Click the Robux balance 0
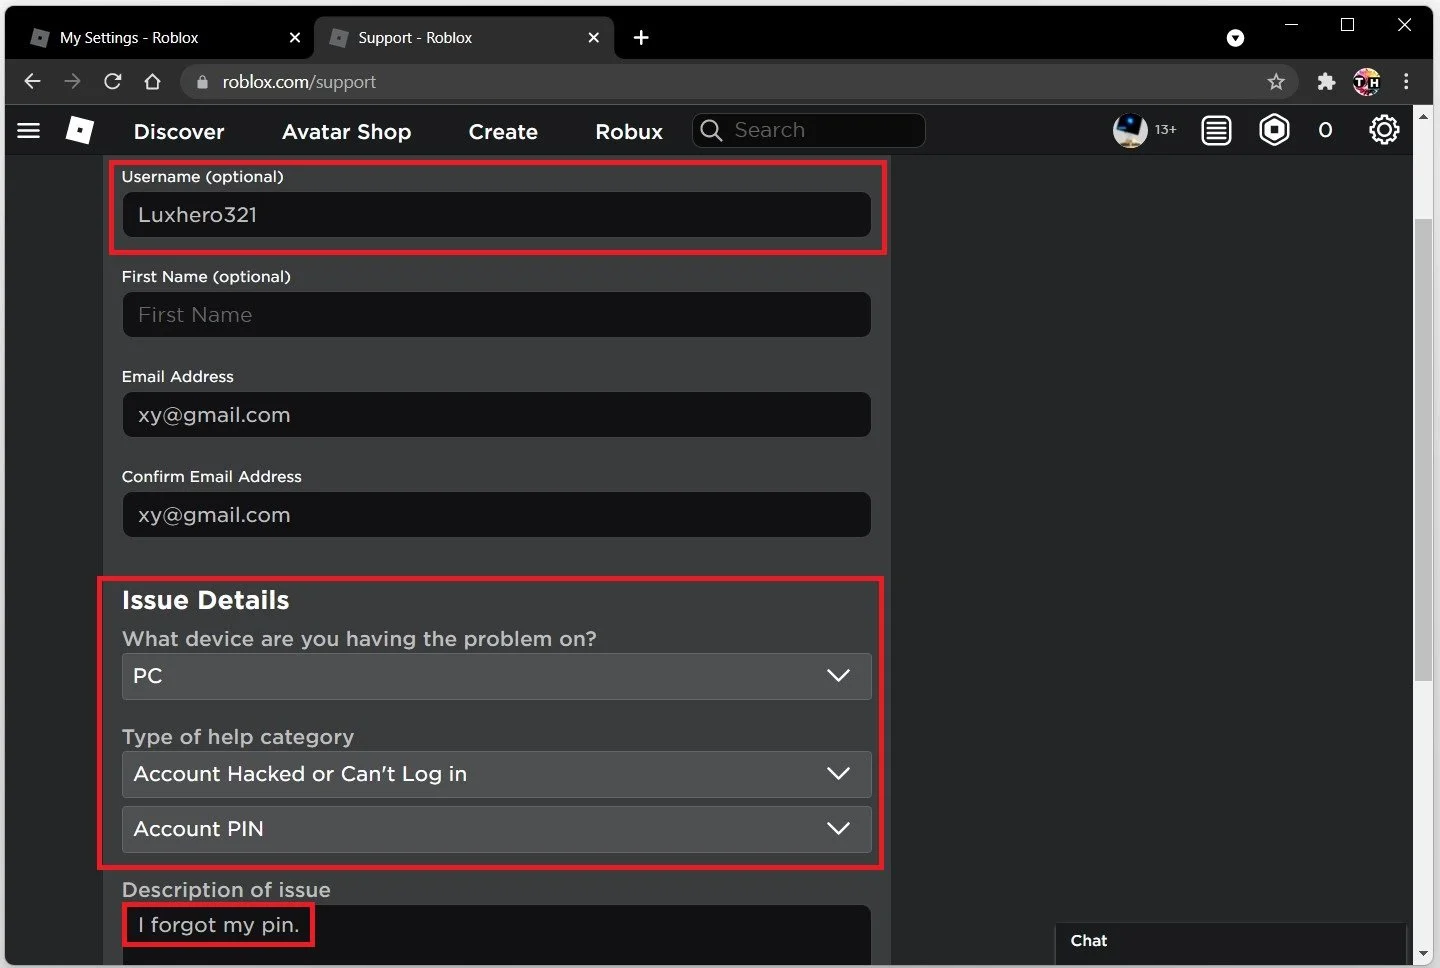The height and width of the screenshot is (968, 1440). point(1325,130)
